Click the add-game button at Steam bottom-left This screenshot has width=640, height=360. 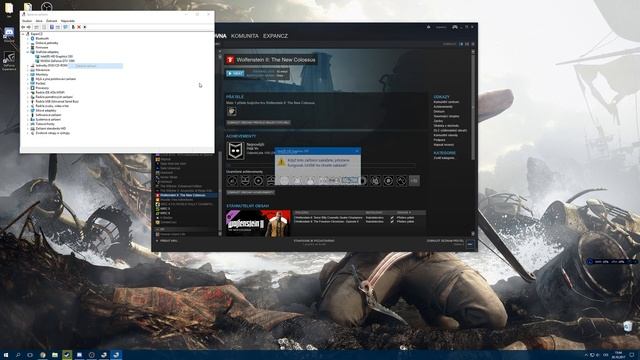[x=167, y=241]
